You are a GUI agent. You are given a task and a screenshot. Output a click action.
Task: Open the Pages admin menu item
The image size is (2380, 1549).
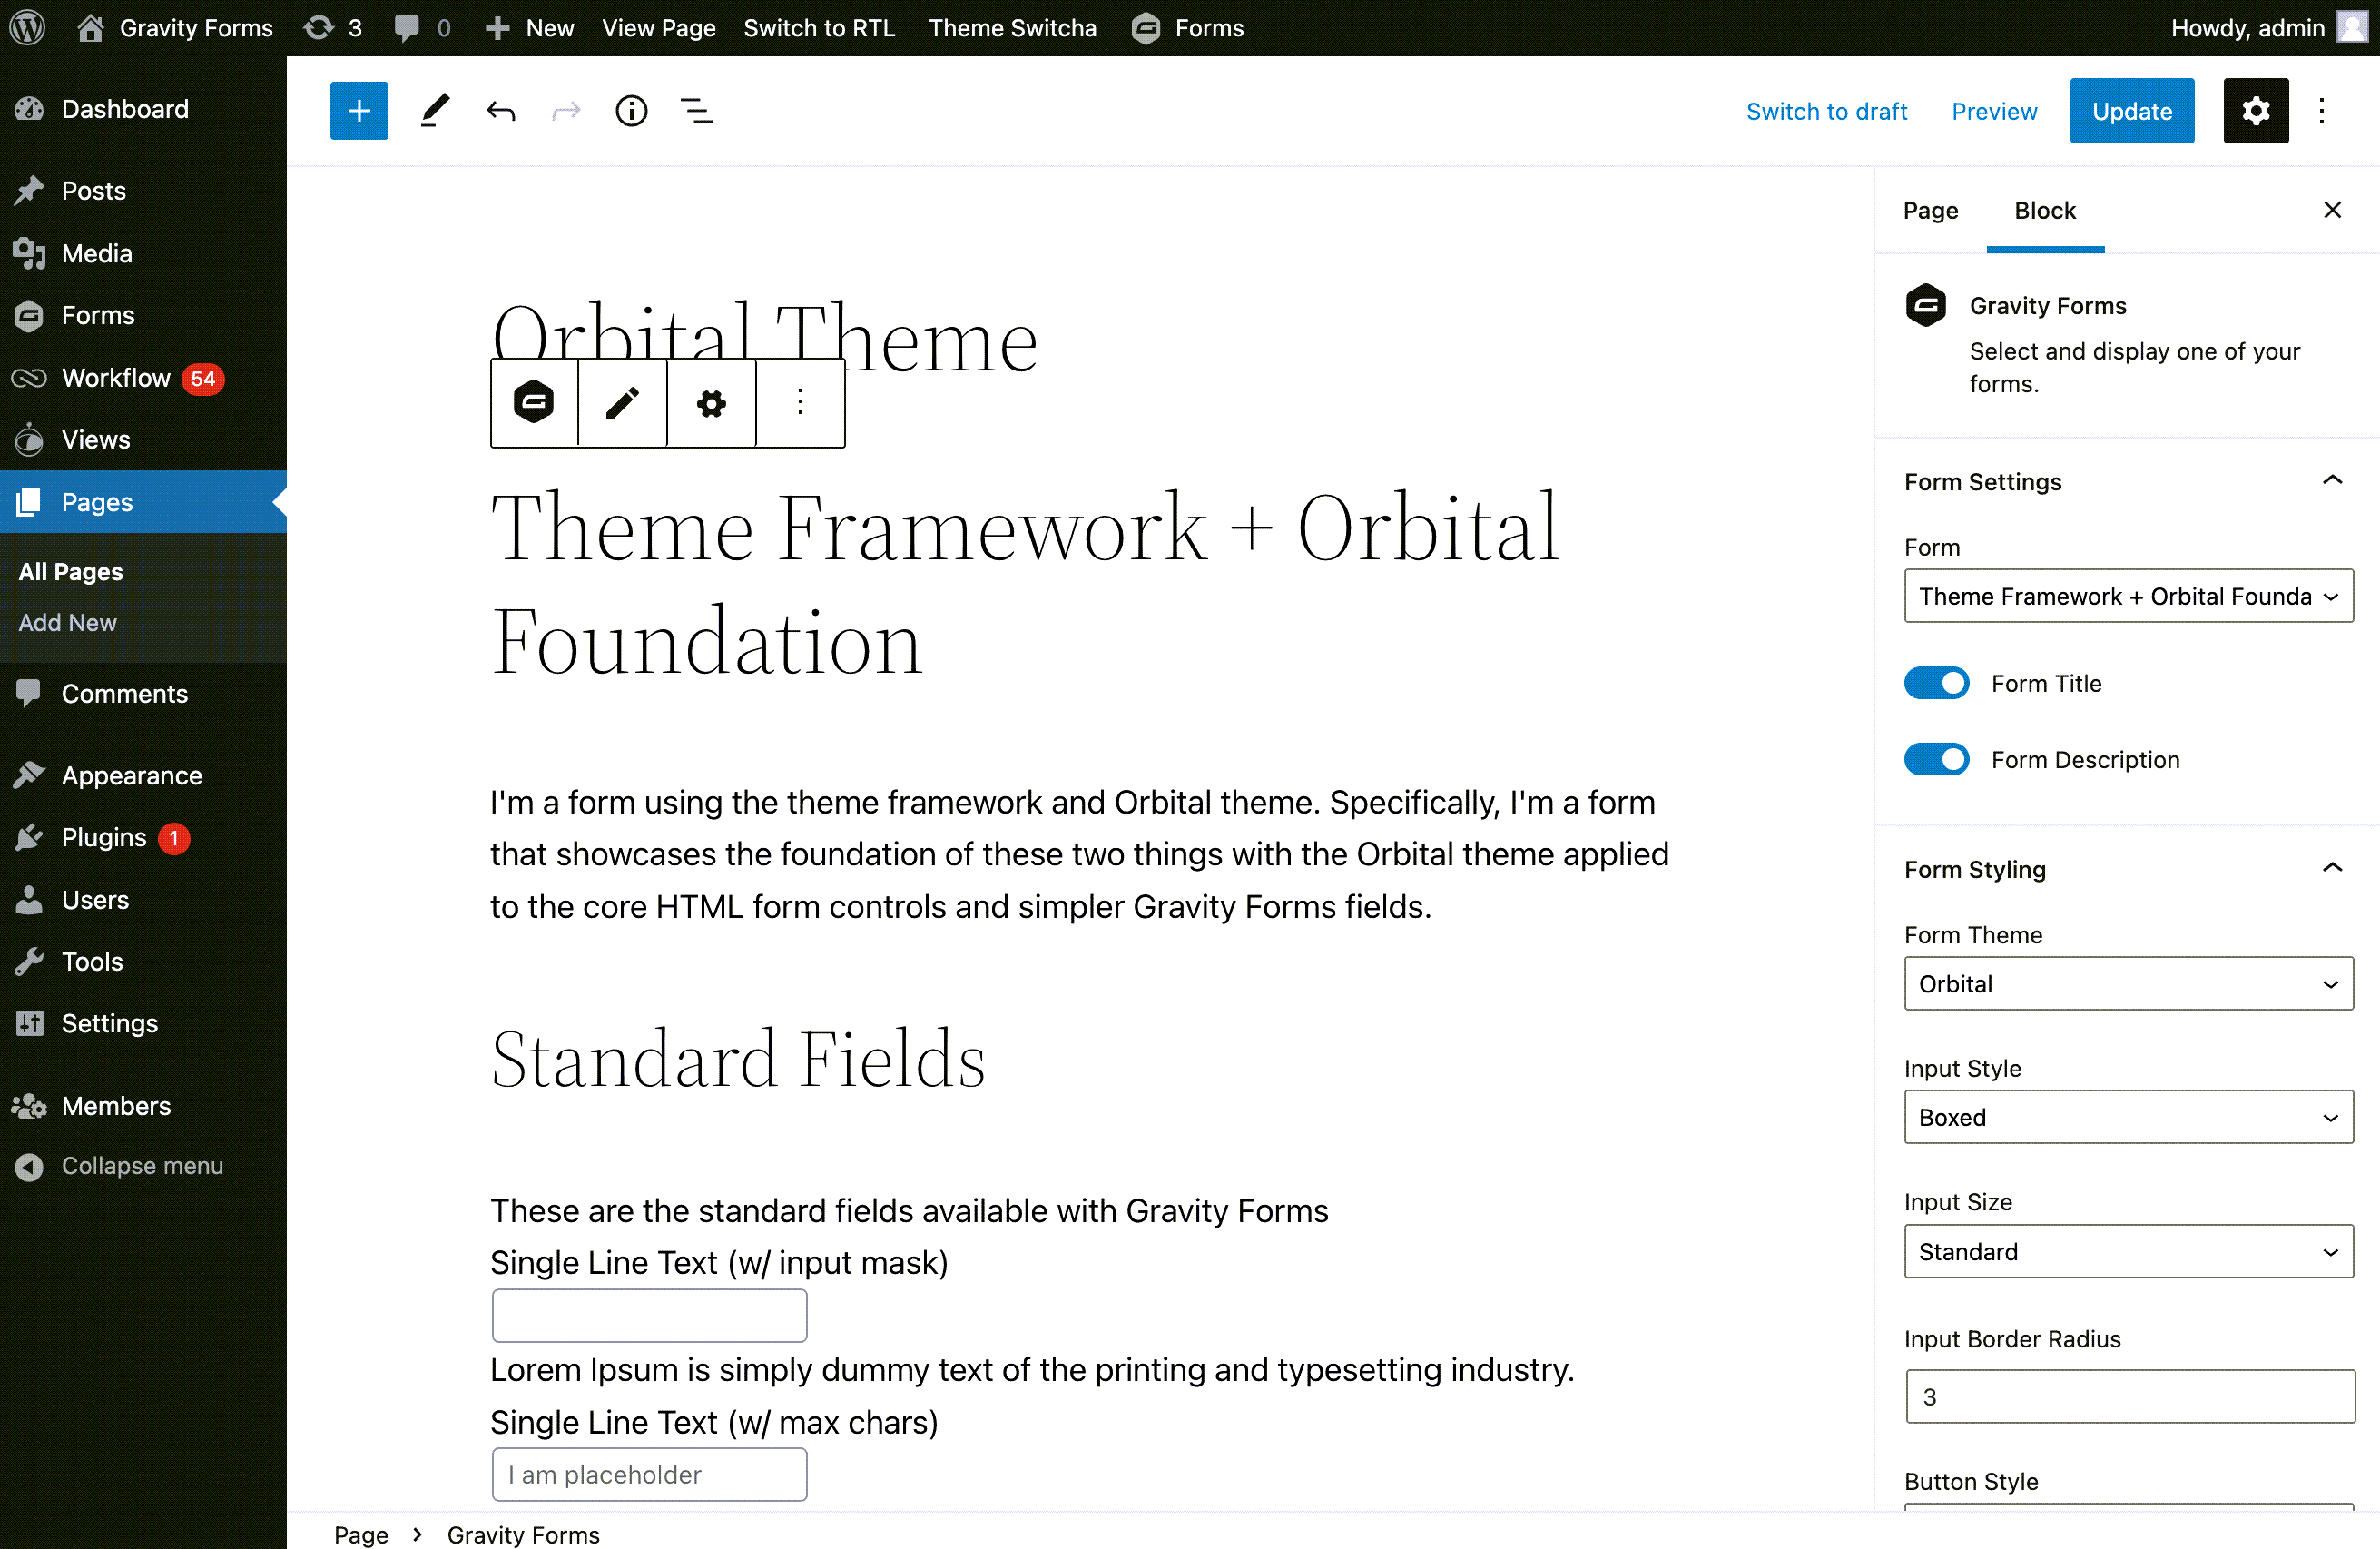pos(143,501)
